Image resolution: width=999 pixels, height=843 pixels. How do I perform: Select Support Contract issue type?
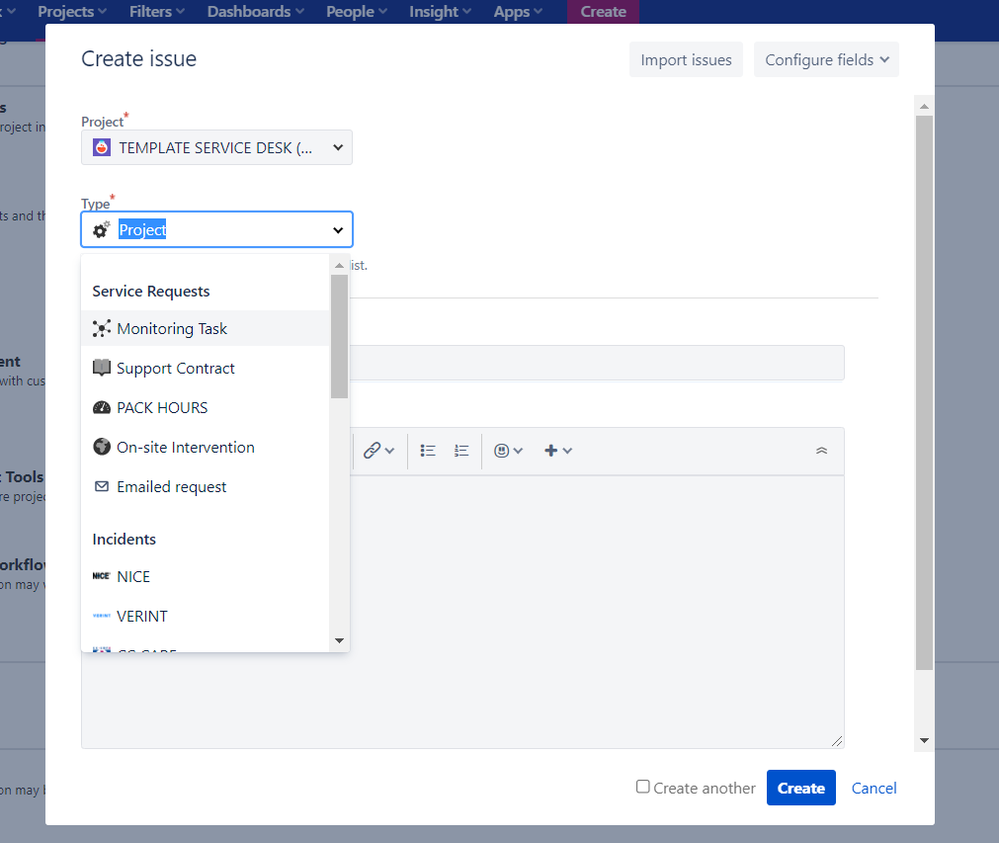pos(205,368)
